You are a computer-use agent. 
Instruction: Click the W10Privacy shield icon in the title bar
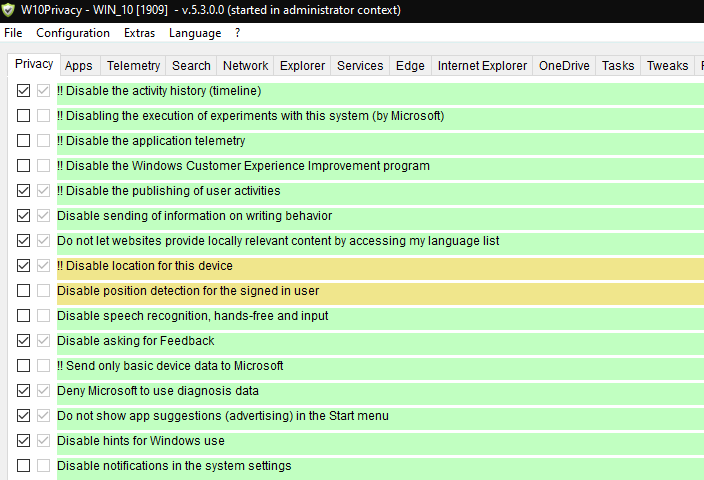[8, 10]
